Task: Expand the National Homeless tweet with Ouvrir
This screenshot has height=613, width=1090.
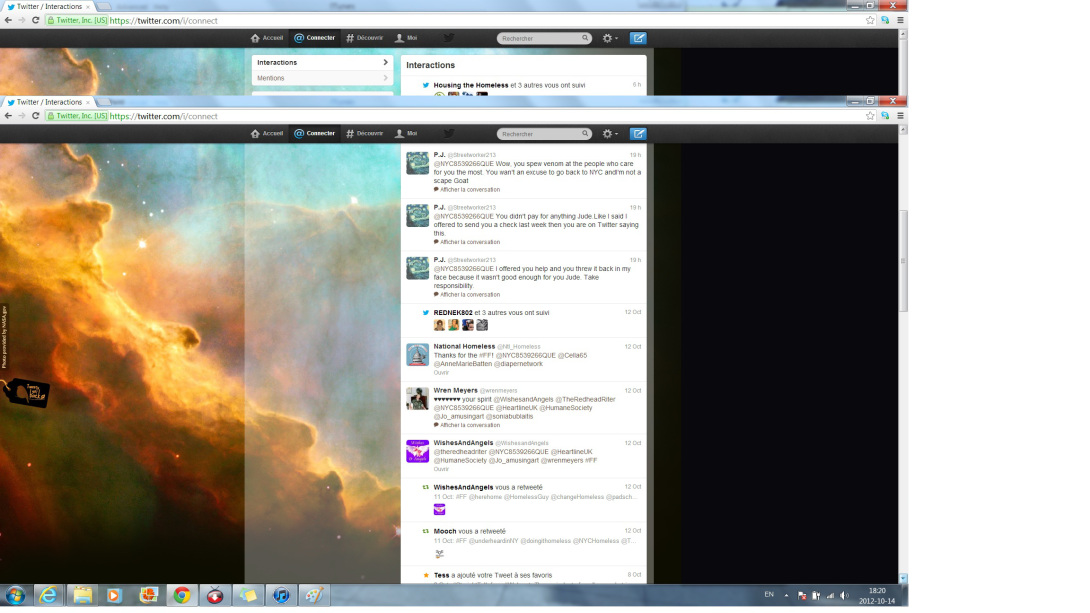Action: pos(441,372)
